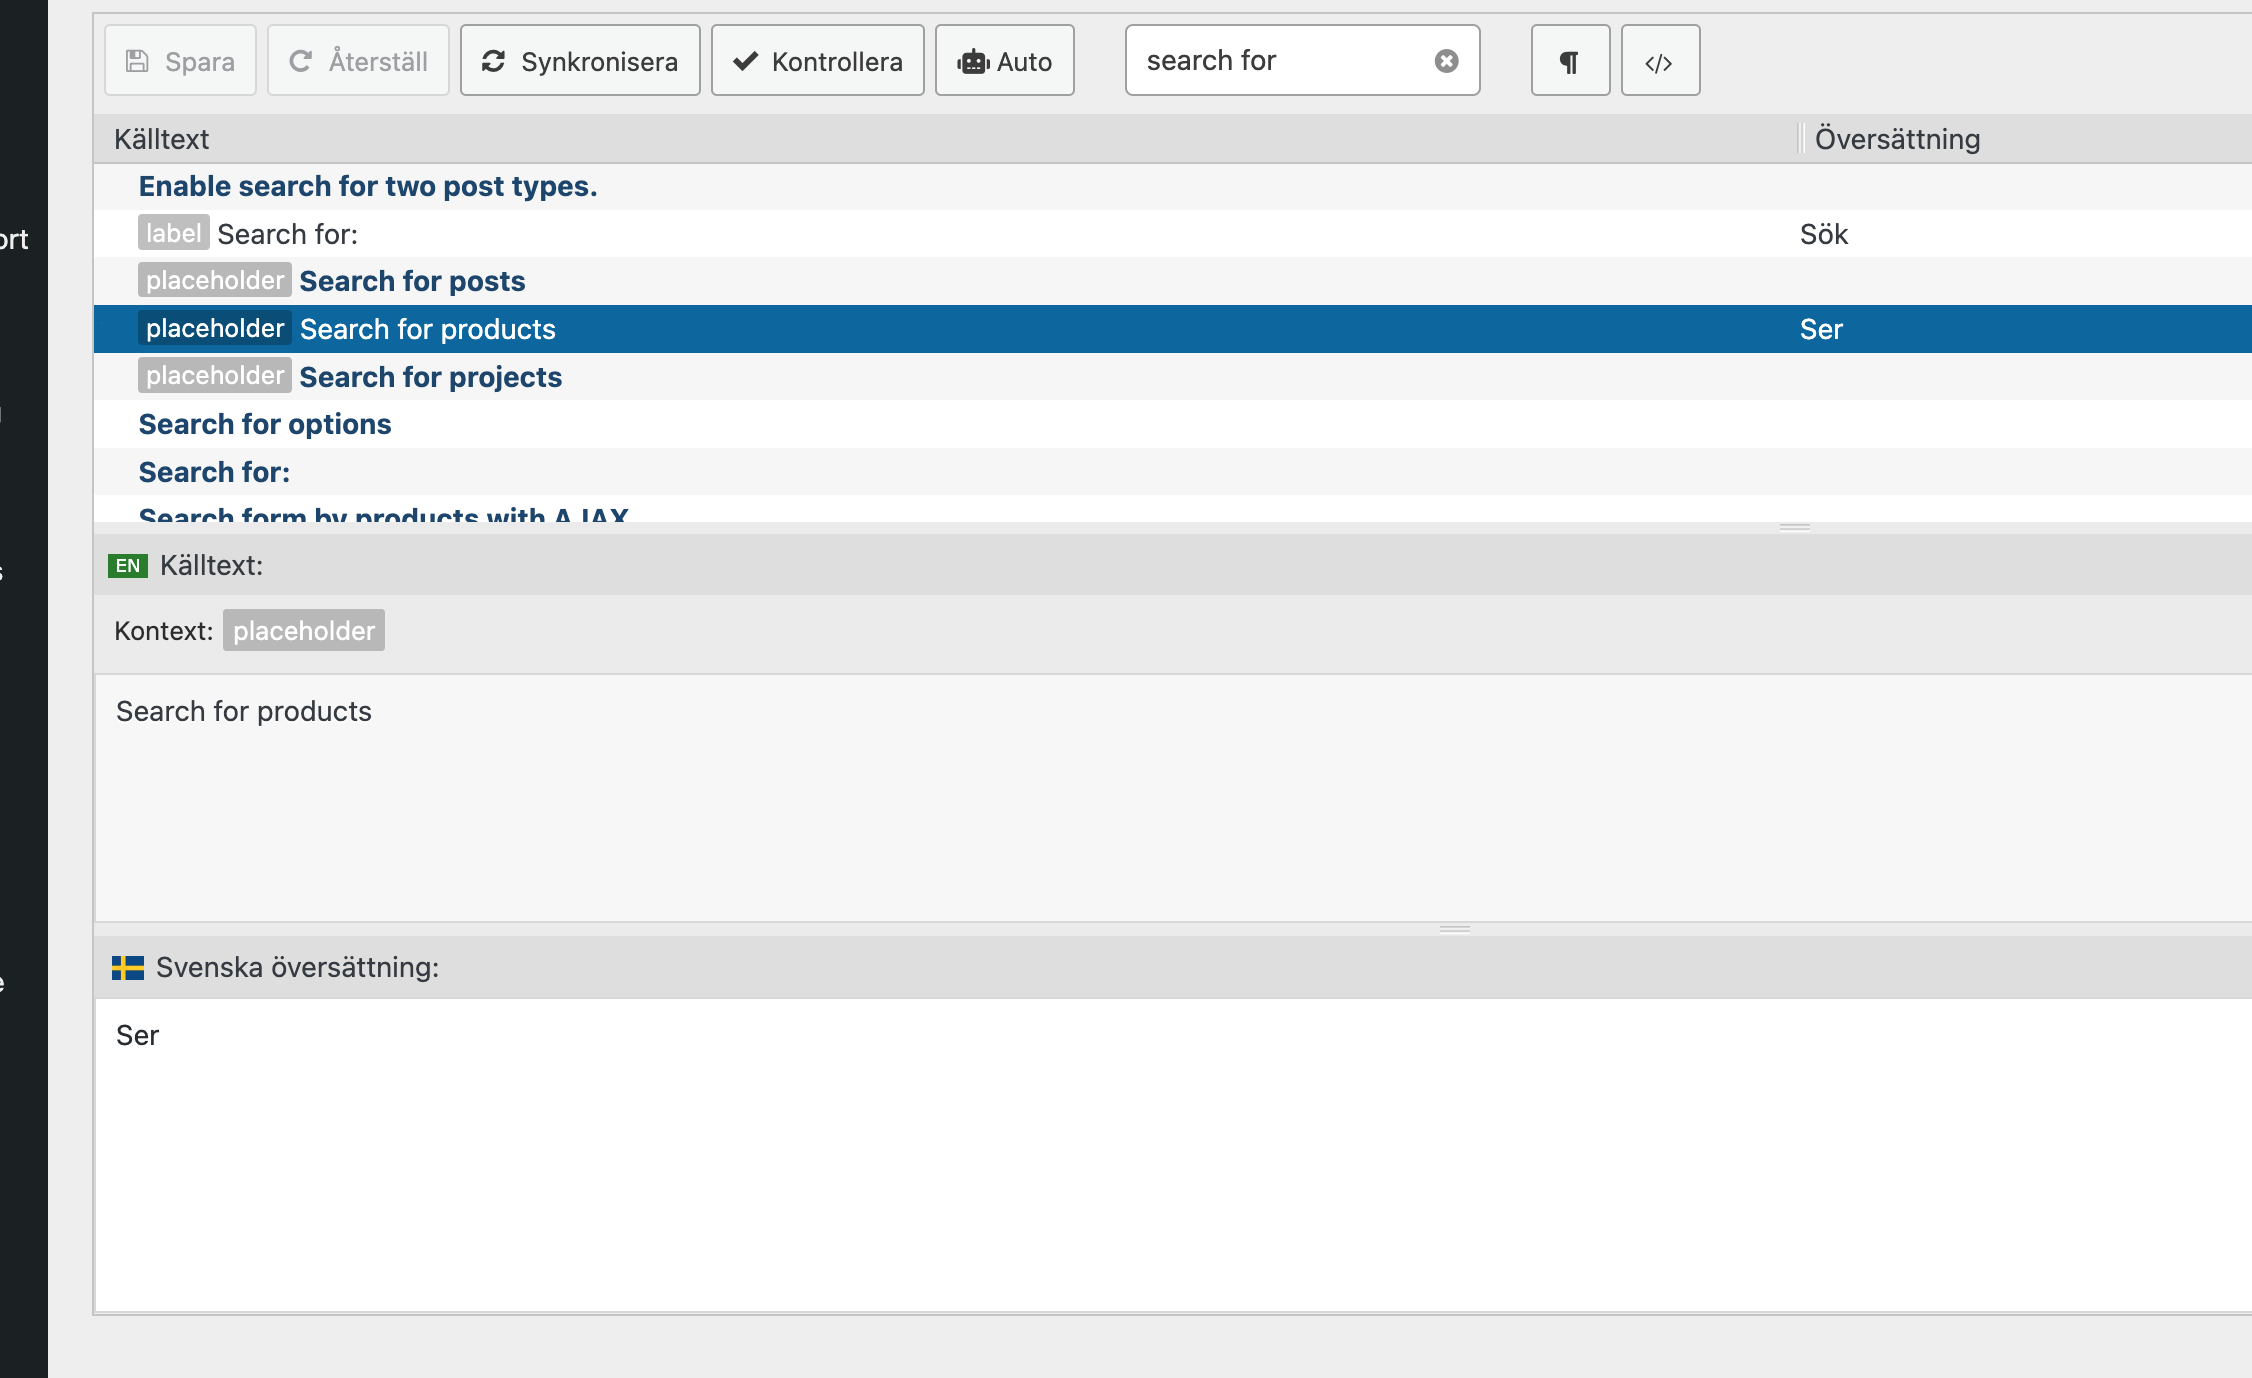The width and height of the screenshot is (2252, 1378).
Task: Open the Auto robot translate button
Action: click(1004, 61)
